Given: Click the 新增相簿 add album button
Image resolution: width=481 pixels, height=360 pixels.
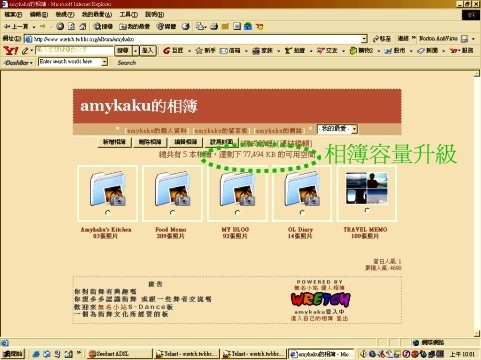Looking at the screenshot, I should pyautogui.click(x=114, y=142).
